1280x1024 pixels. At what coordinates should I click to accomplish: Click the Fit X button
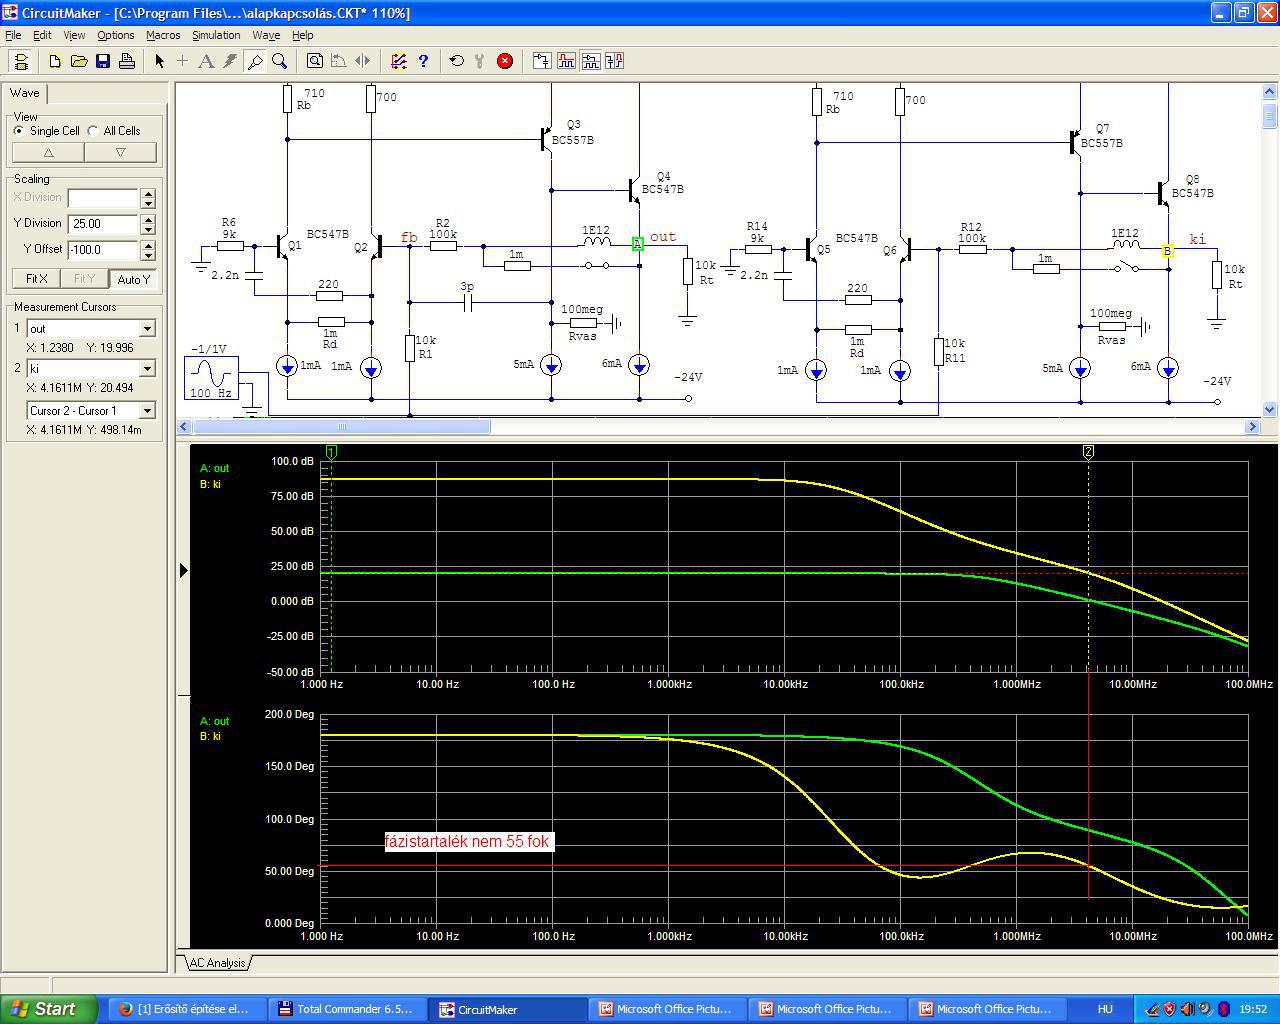pyautogui.click(x=36, y=279)
